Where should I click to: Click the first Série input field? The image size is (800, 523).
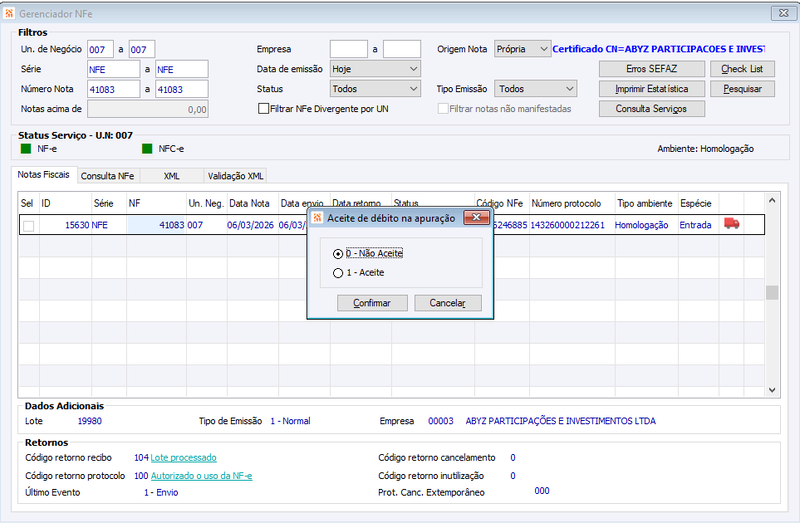pos(114,69)
